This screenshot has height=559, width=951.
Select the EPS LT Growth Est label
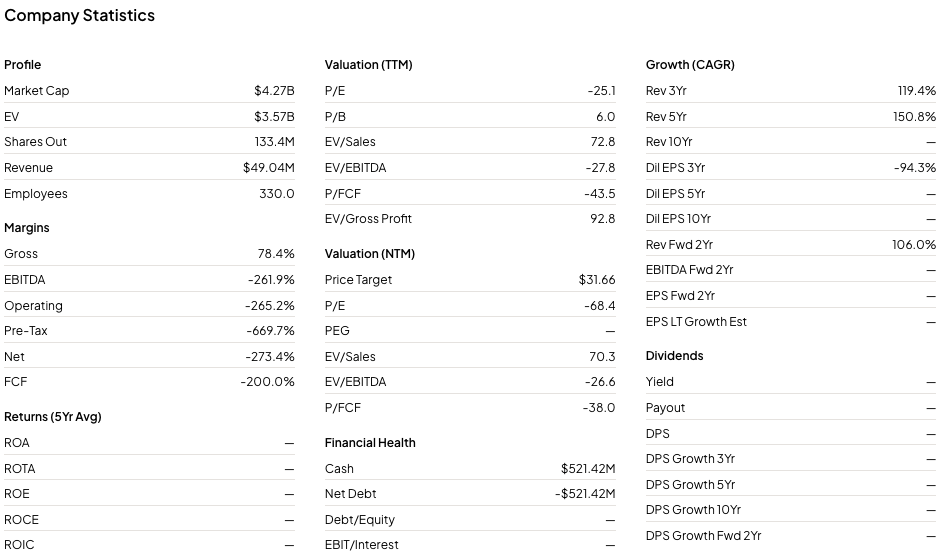(696, 322)
